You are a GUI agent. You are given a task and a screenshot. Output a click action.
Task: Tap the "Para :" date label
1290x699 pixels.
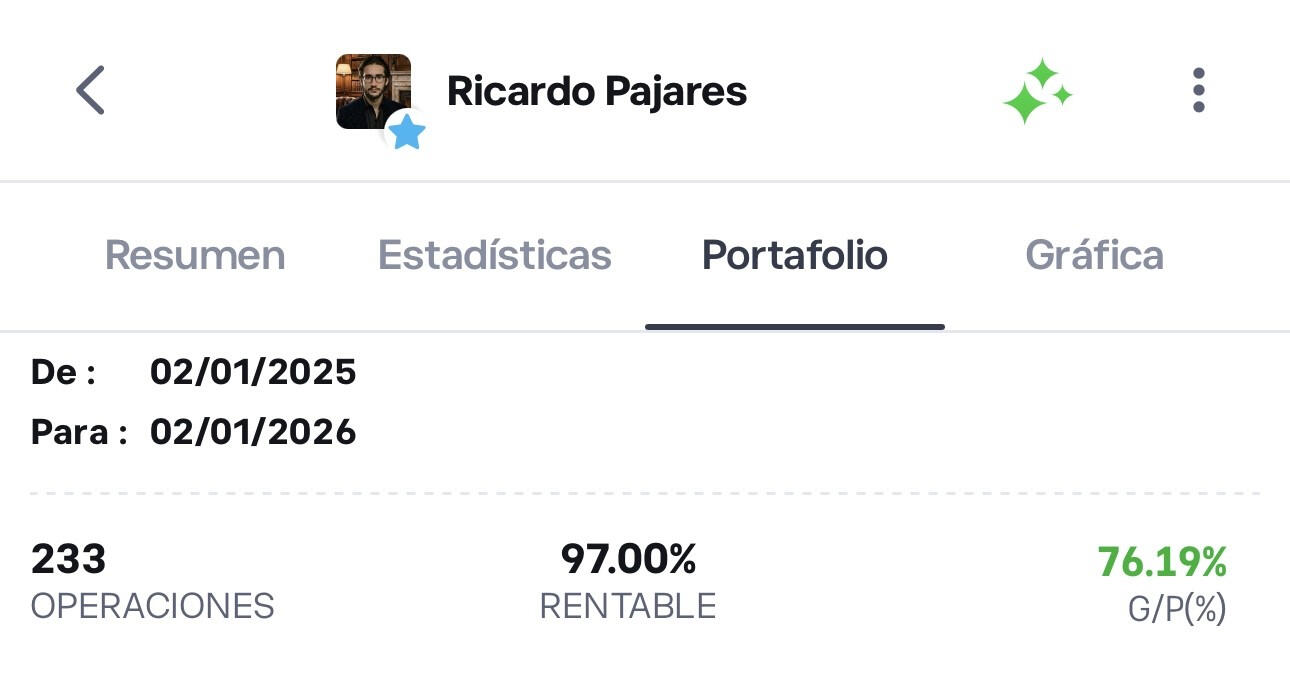[79, 433]
